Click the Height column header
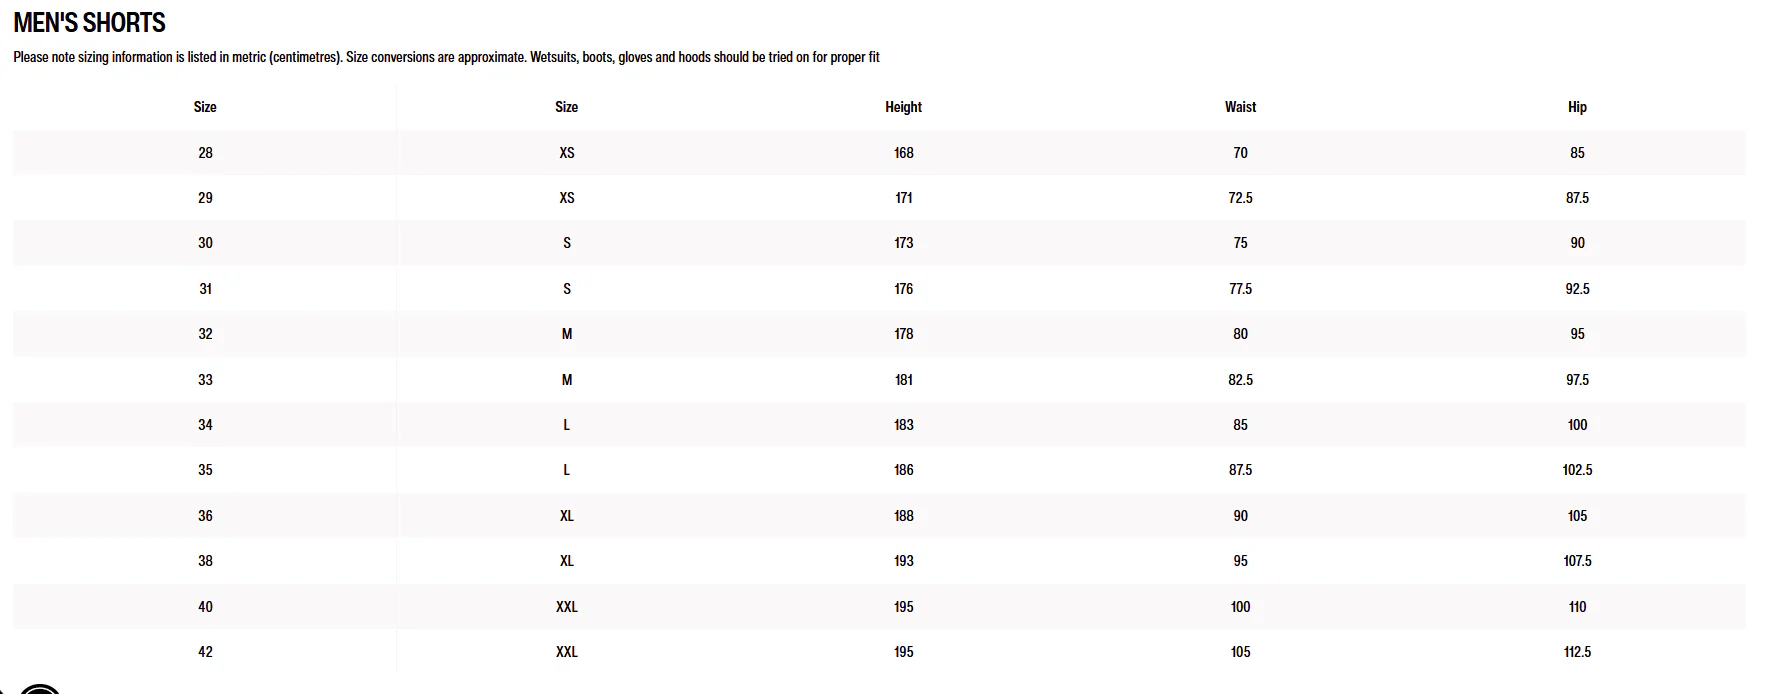 tap(903, 107)
